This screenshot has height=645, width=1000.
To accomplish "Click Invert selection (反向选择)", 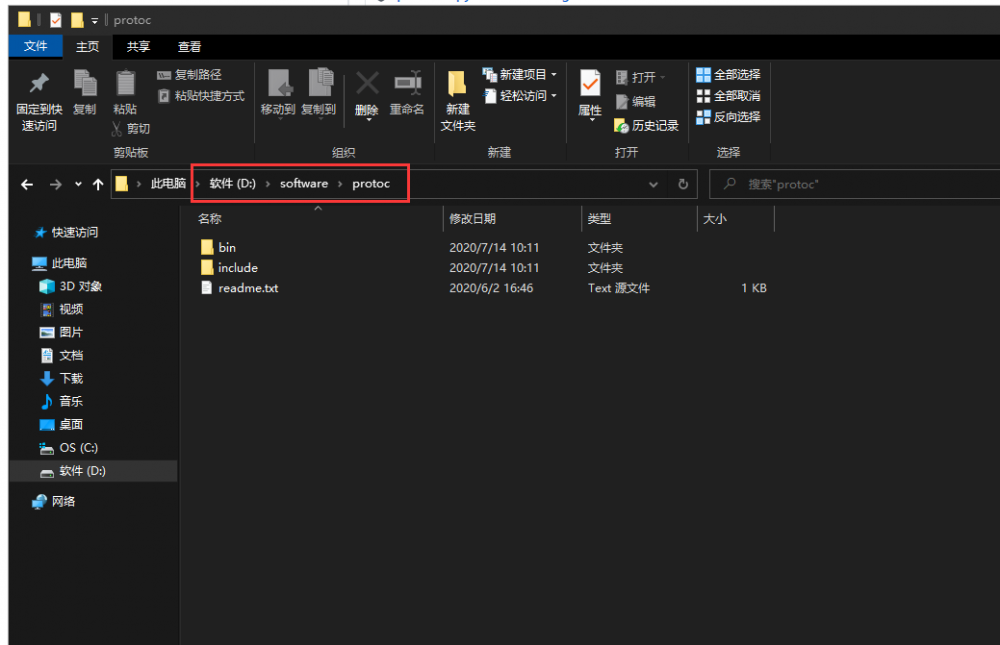I will 728,117.
